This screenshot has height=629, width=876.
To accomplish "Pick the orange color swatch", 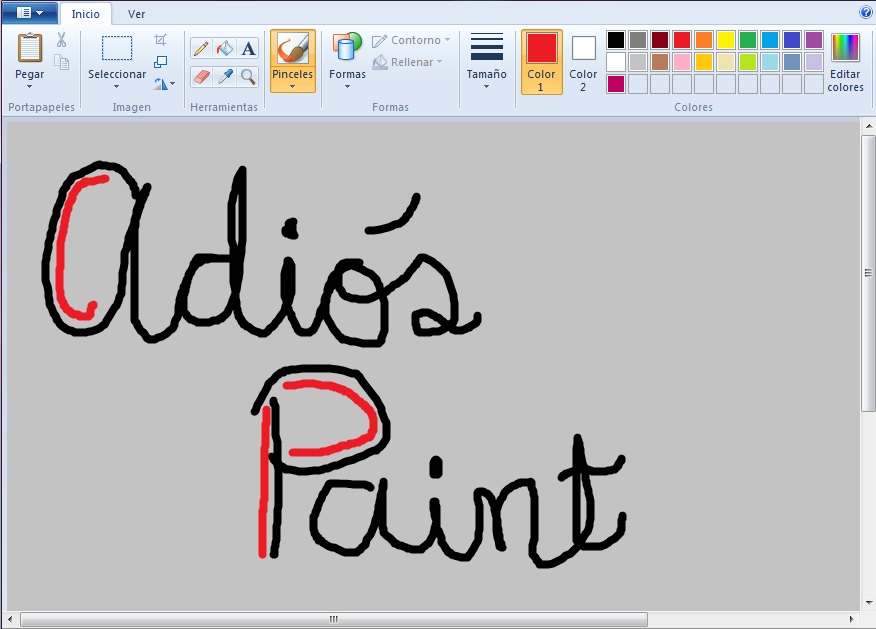I will (704, 40).
